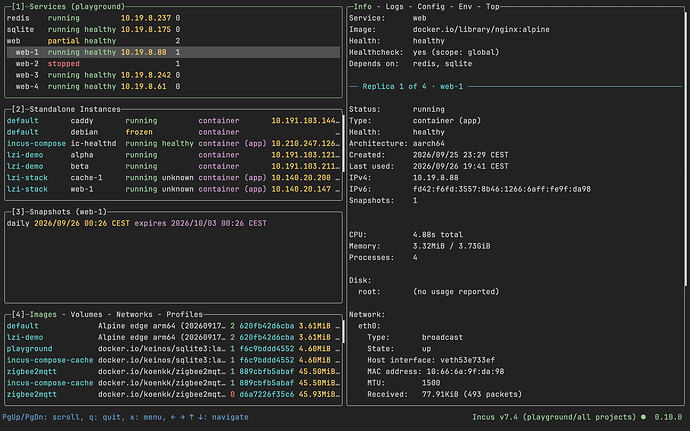Select the ic-healthd instance row
Screen dimensions: 690x431
173,144
